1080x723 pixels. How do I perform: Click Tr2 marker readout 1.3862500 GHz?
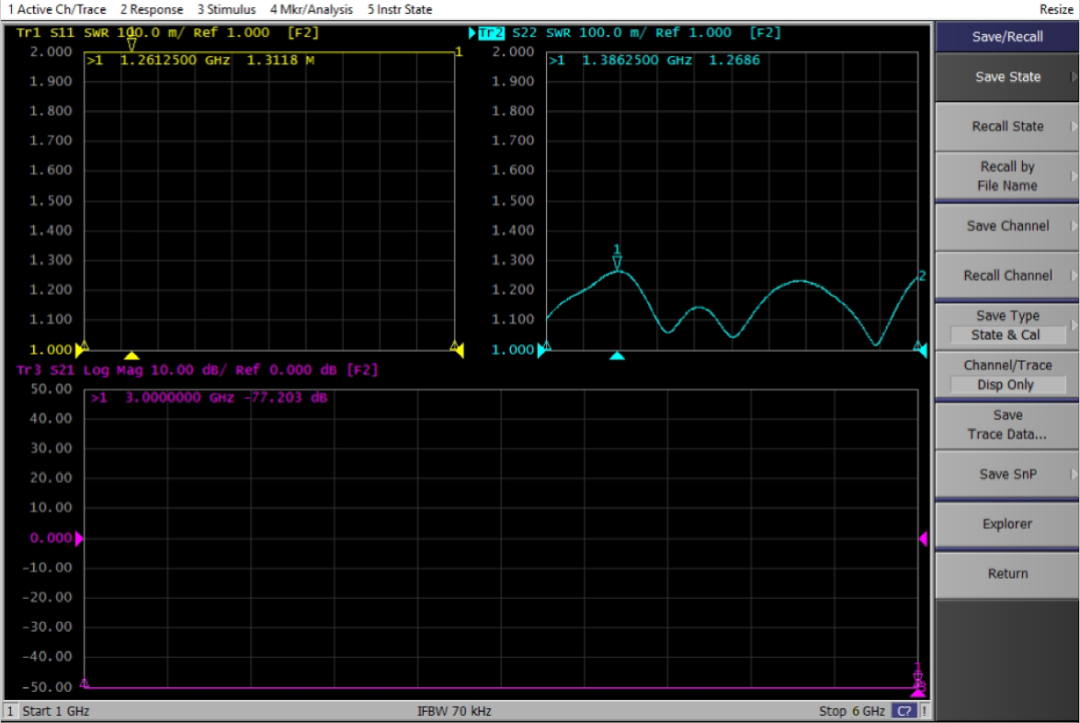637,60
